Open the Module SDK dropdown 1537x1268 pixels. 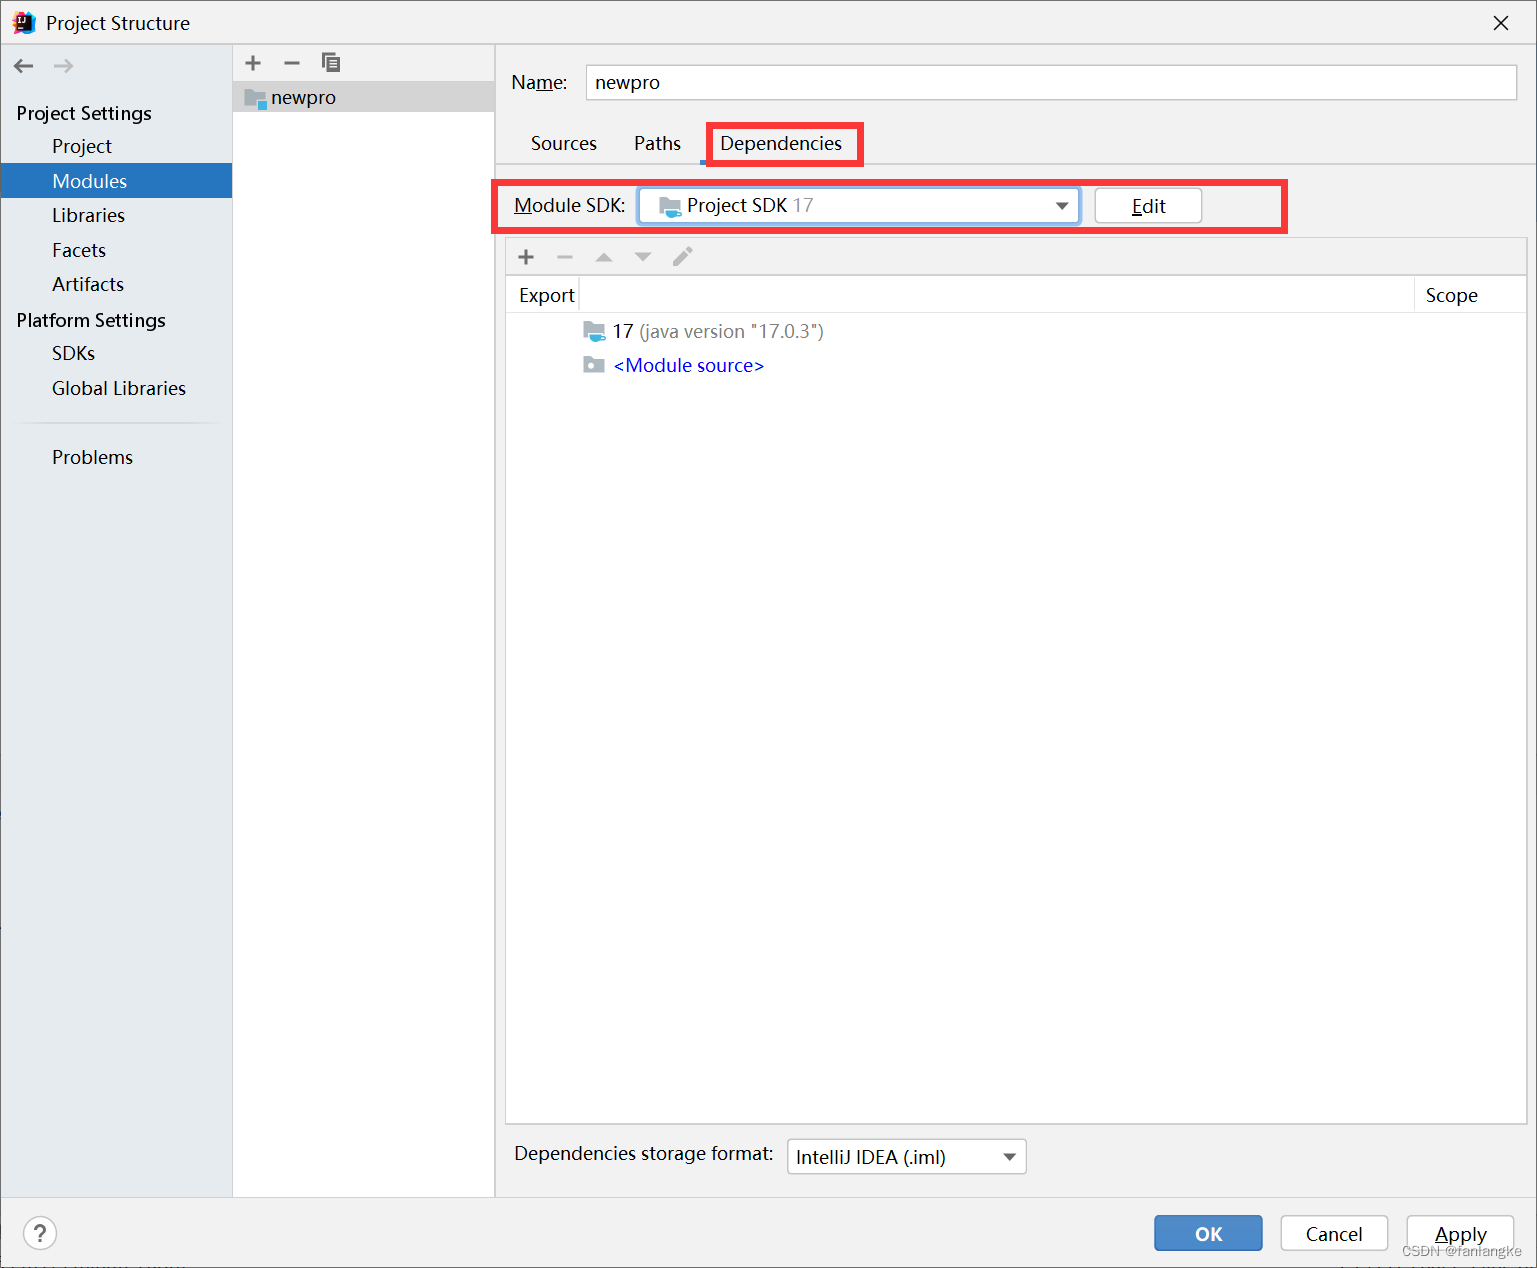click(x=859, y=206)
